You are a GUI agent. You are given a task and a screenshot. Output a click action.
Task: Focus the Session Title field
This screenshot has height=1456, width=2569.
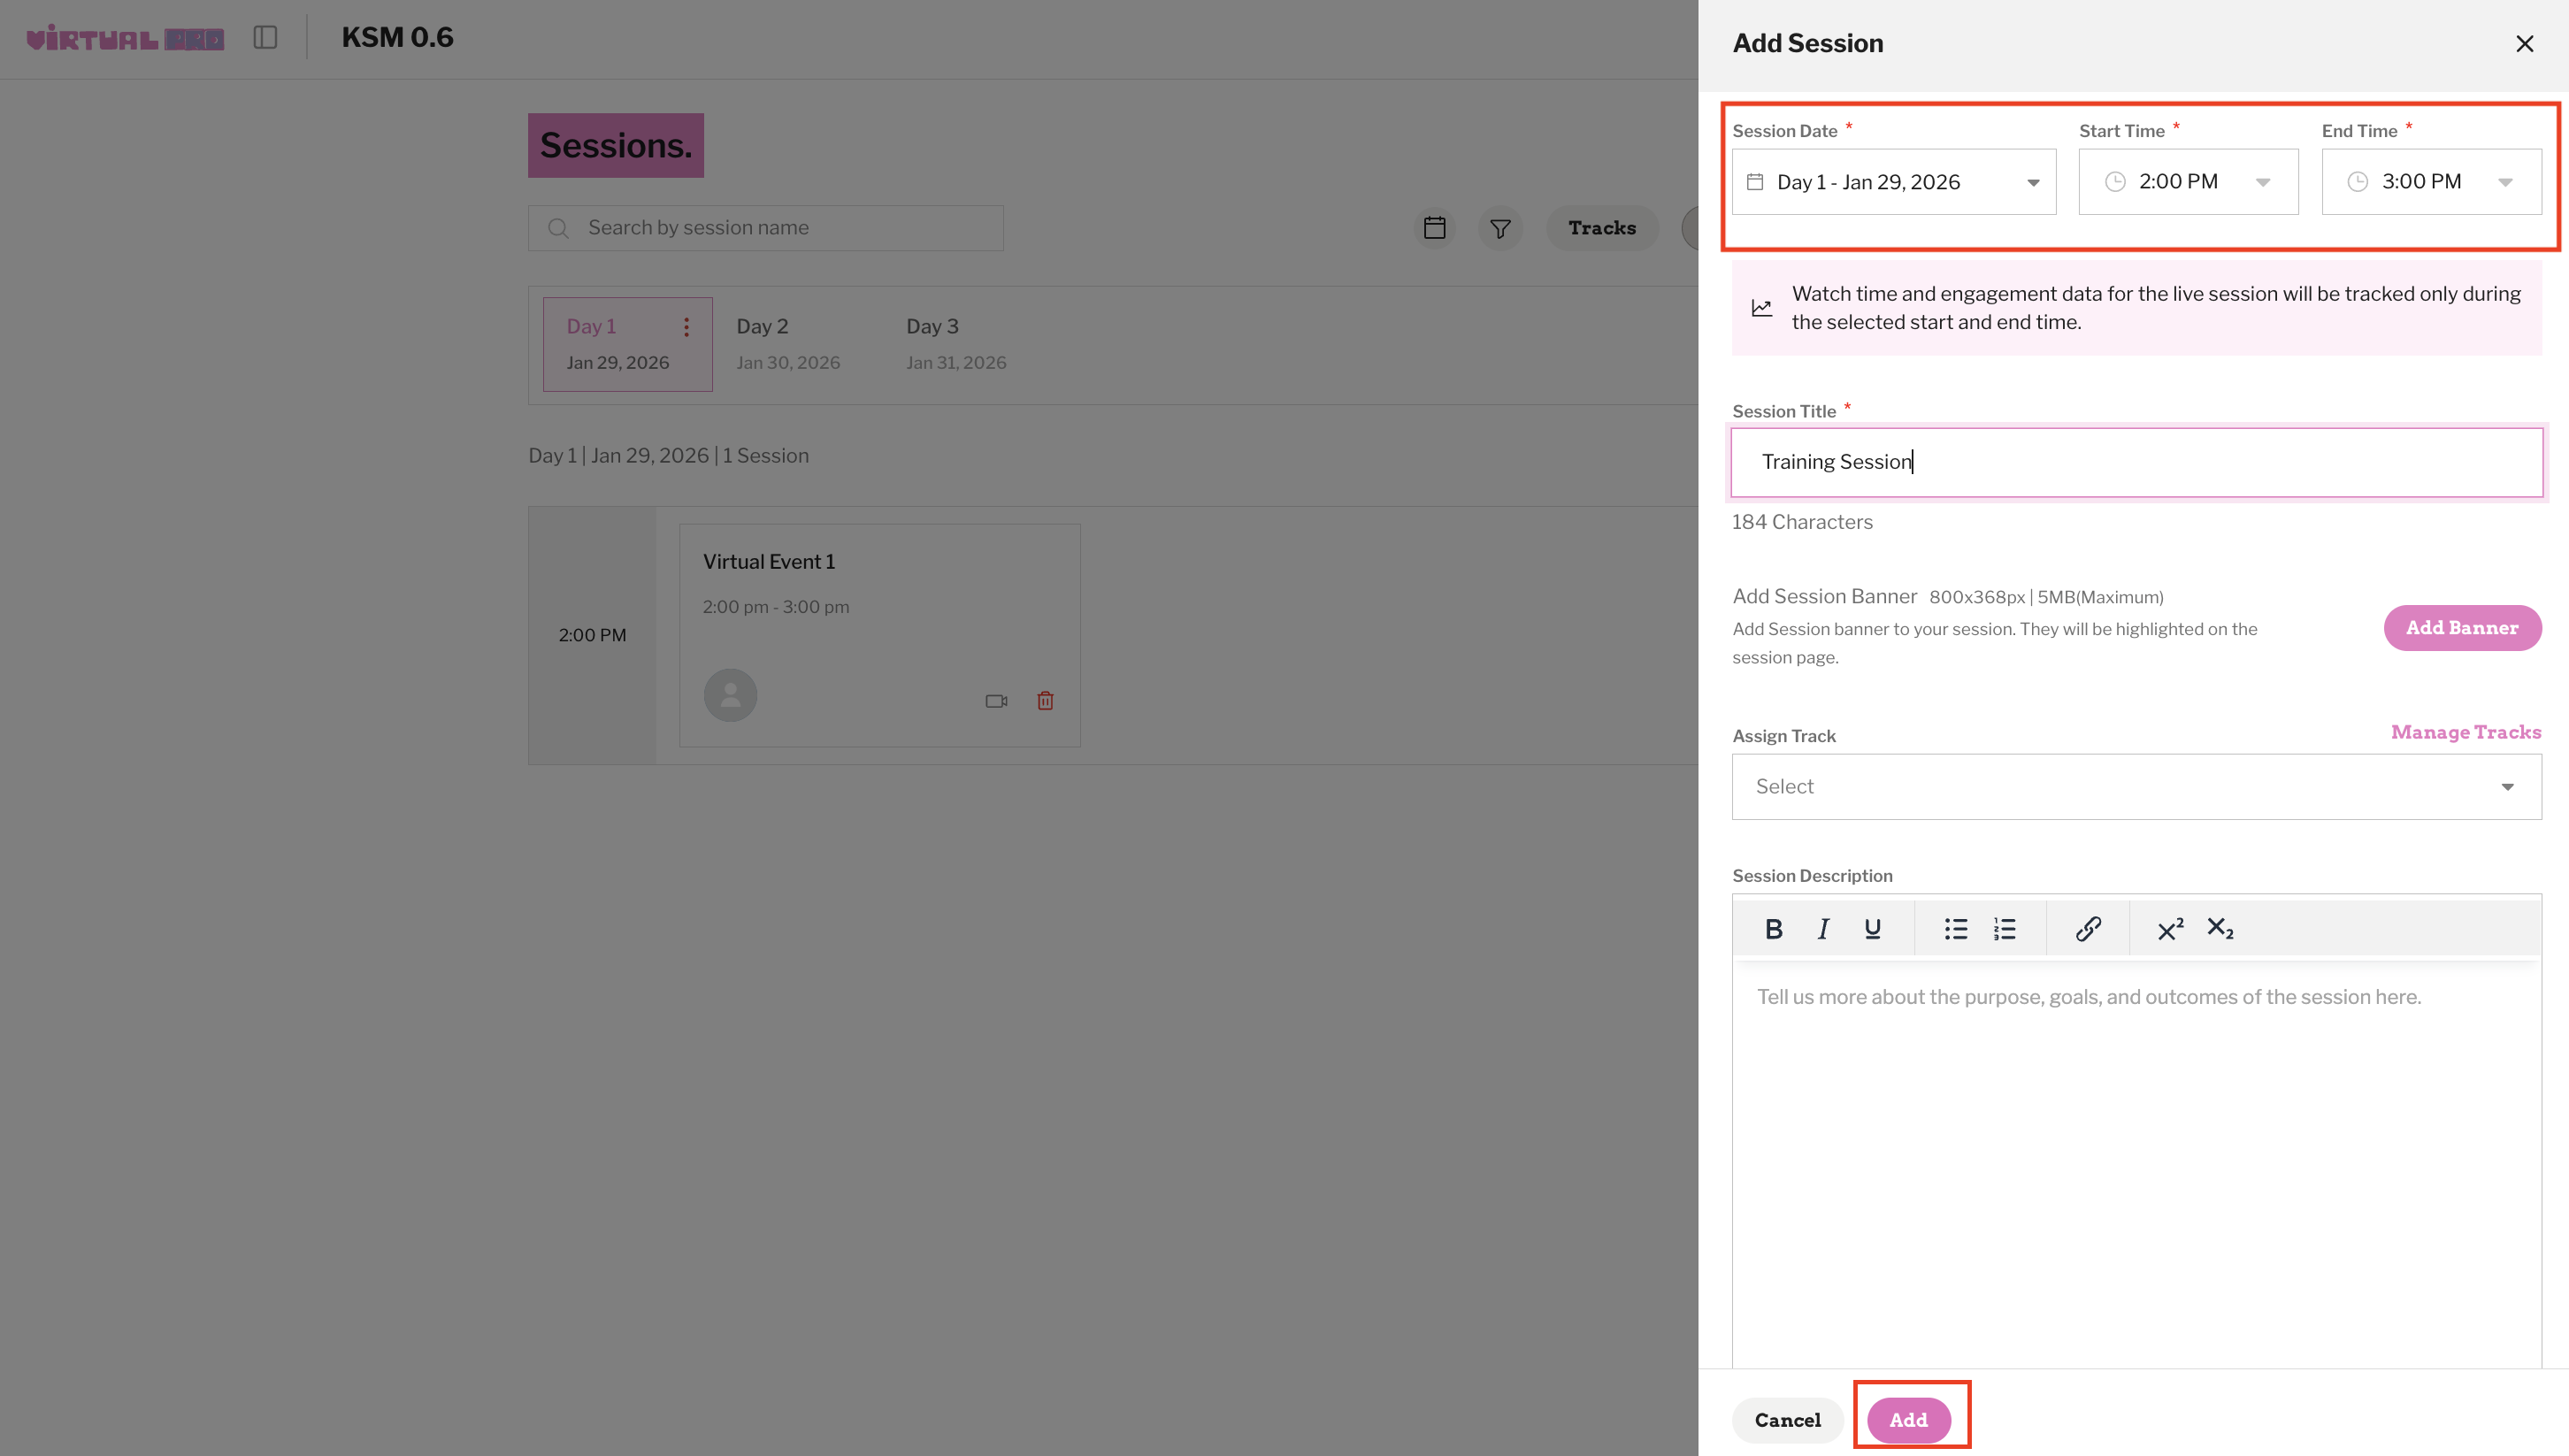[2136, 462]
